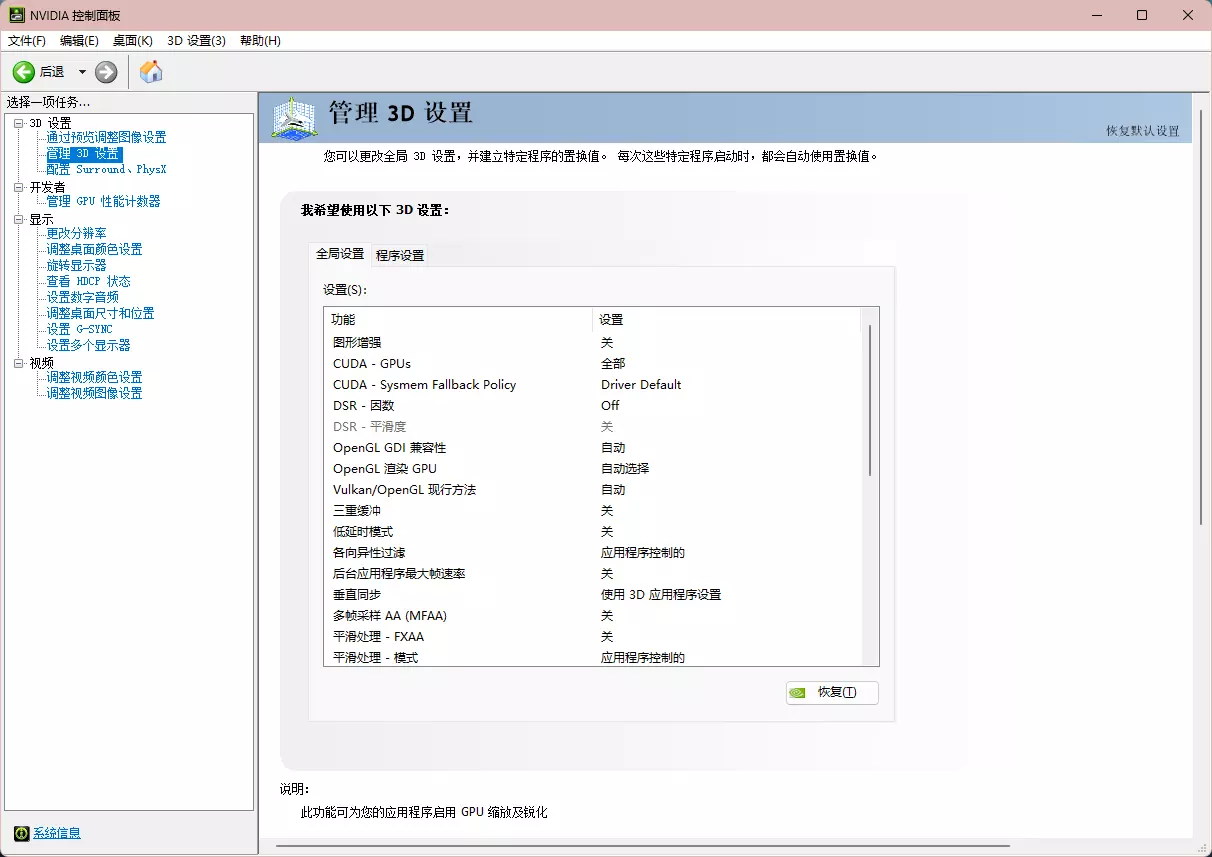Open 调整视频颜色设置
This screenshot has height=857, width=1212.
coord(94,377)
